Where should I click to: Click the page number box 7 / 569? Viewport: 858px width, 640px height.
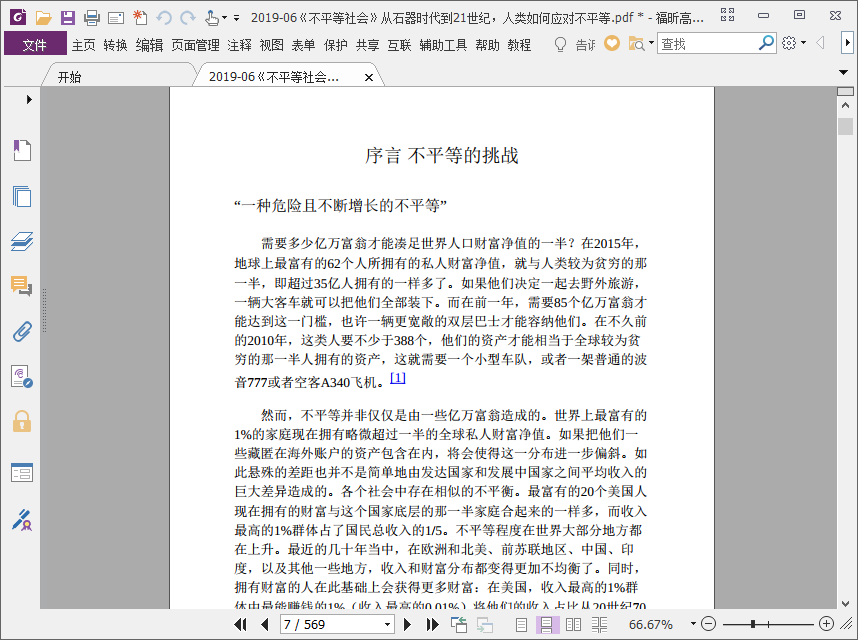coord(332,624)
